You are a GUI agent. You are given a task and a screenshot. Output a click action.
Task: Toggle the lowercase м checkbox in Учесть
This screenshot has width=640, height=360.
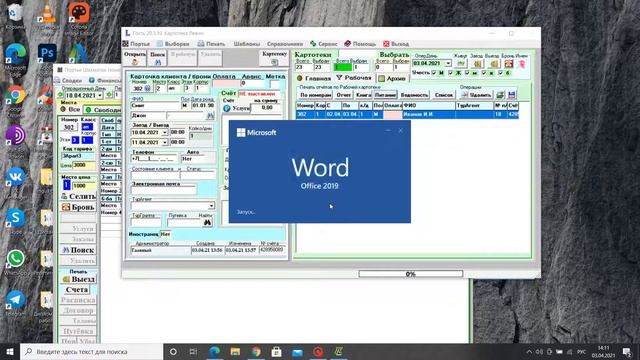(x=467, y=73)
